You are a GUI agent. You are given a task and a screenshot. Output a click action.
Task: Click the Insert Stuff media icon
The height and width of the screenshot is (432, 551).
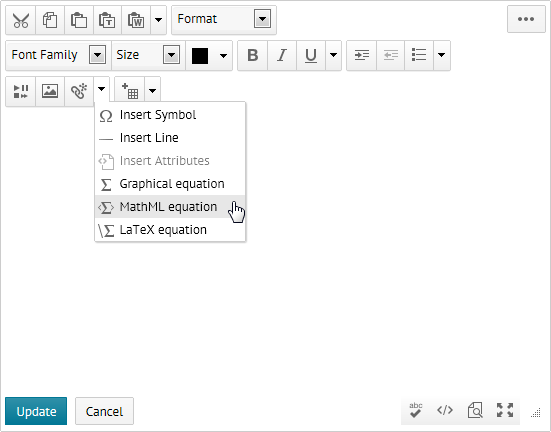(21, 91)
